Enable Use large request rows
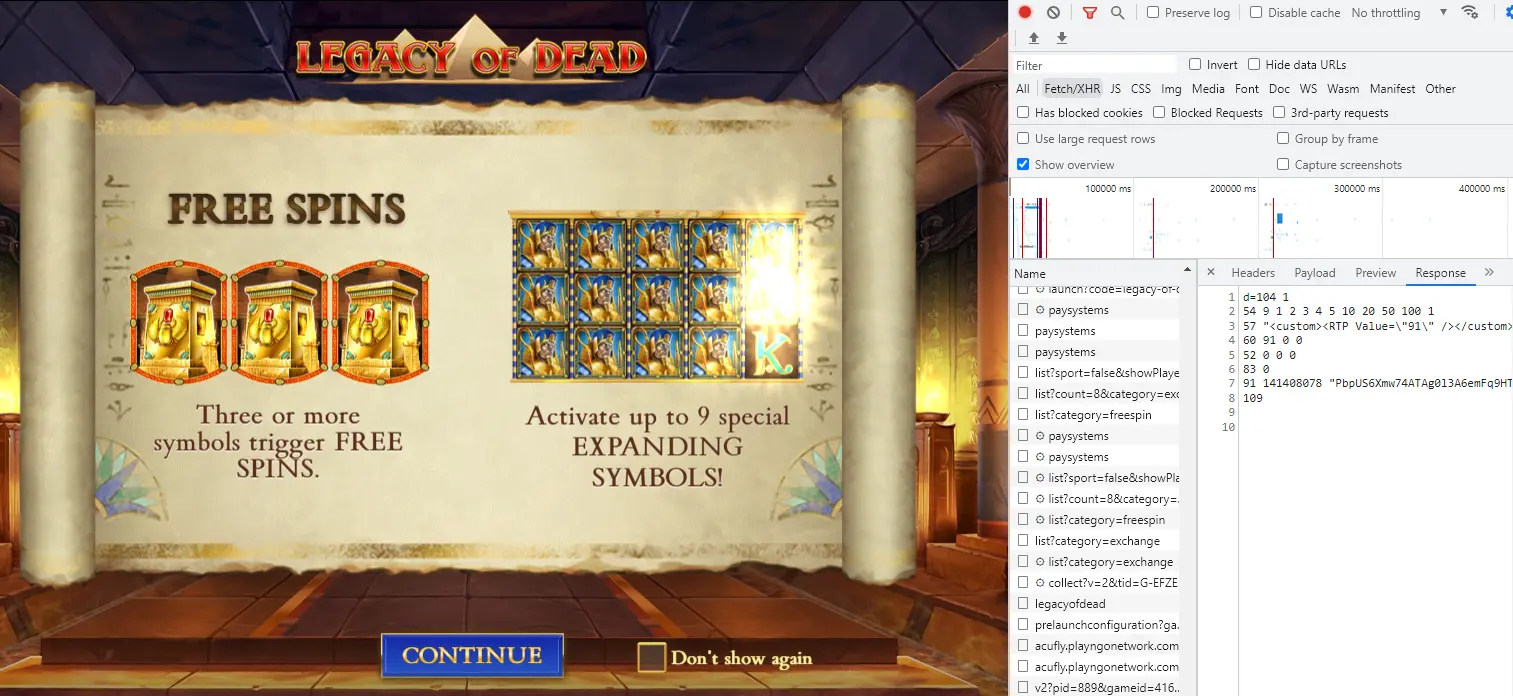The image size is (1513, 696). [1023, 139]
